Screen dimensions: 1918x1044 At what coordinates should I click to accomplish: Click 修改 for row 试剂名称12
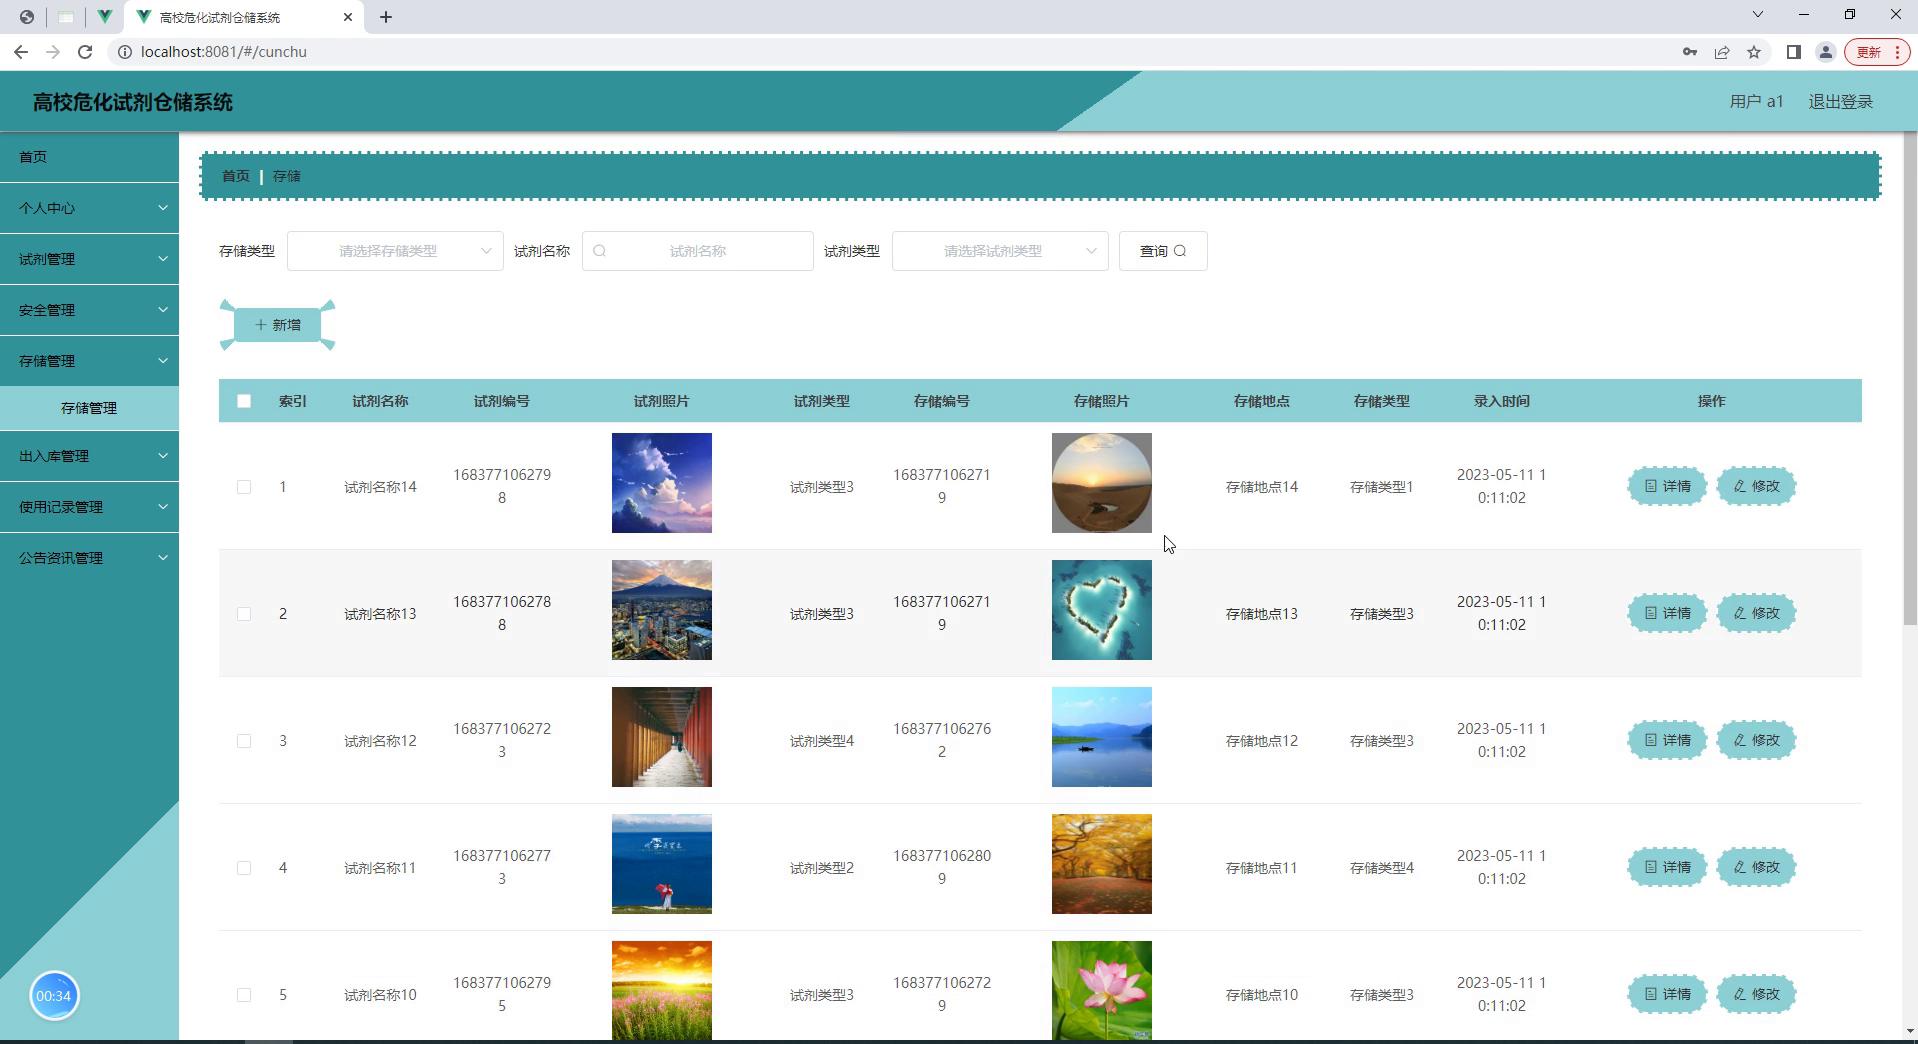1756,740
